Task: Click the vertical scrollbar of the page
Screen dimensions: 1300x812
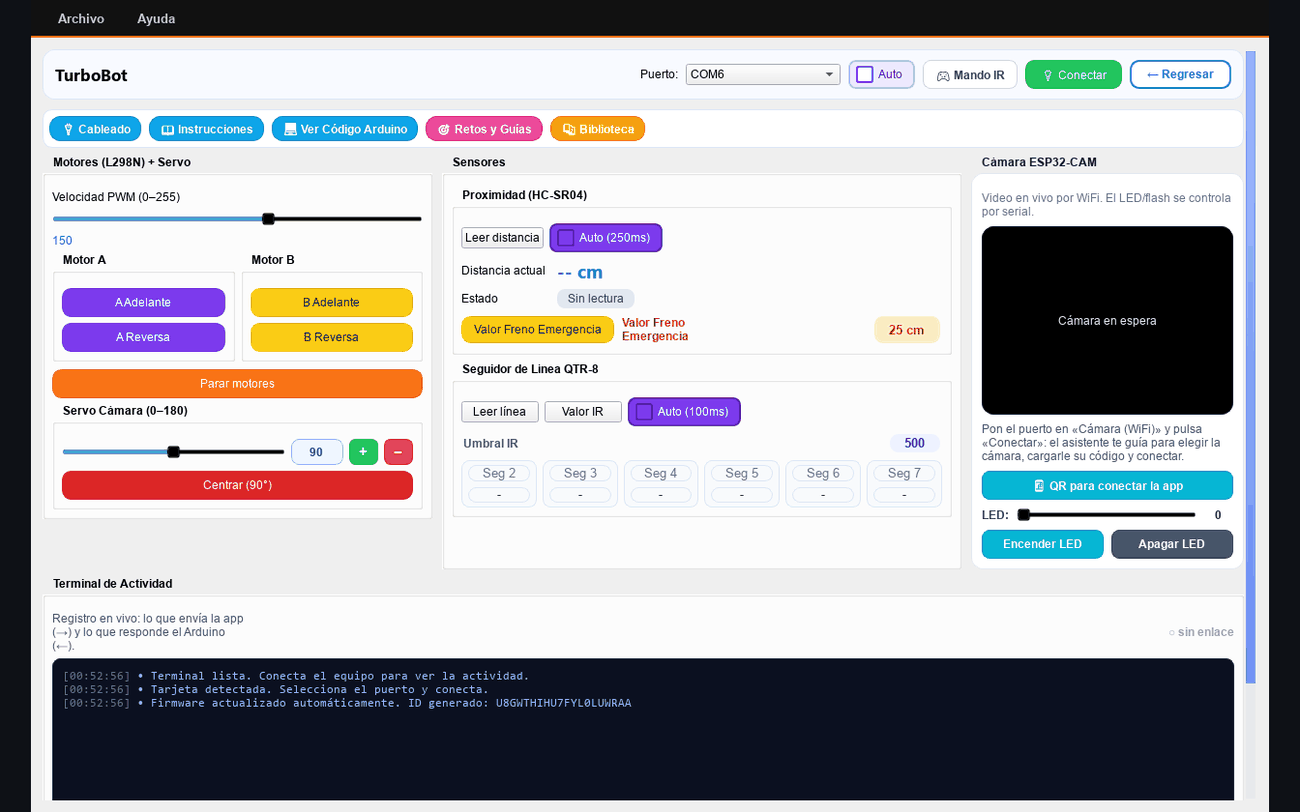Action: coord(1250,368)
